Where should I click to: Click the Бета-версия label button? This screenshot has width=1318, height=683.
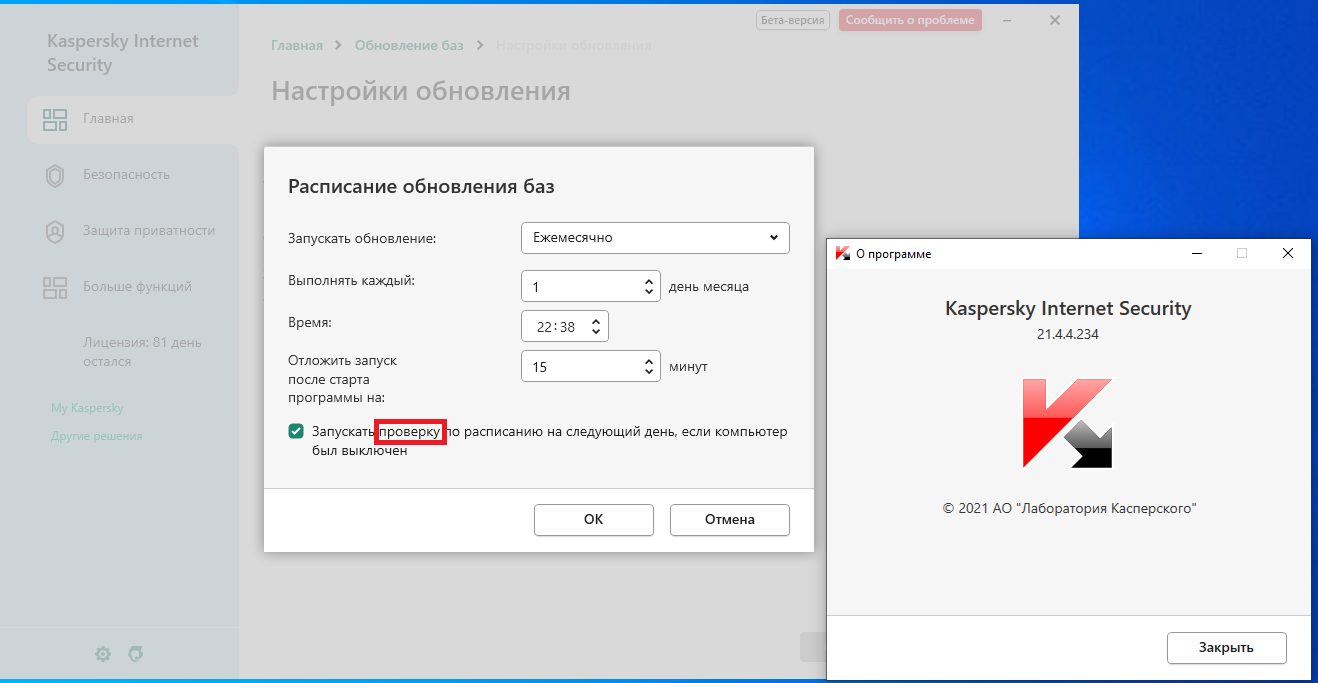click(x=793, y=20)
